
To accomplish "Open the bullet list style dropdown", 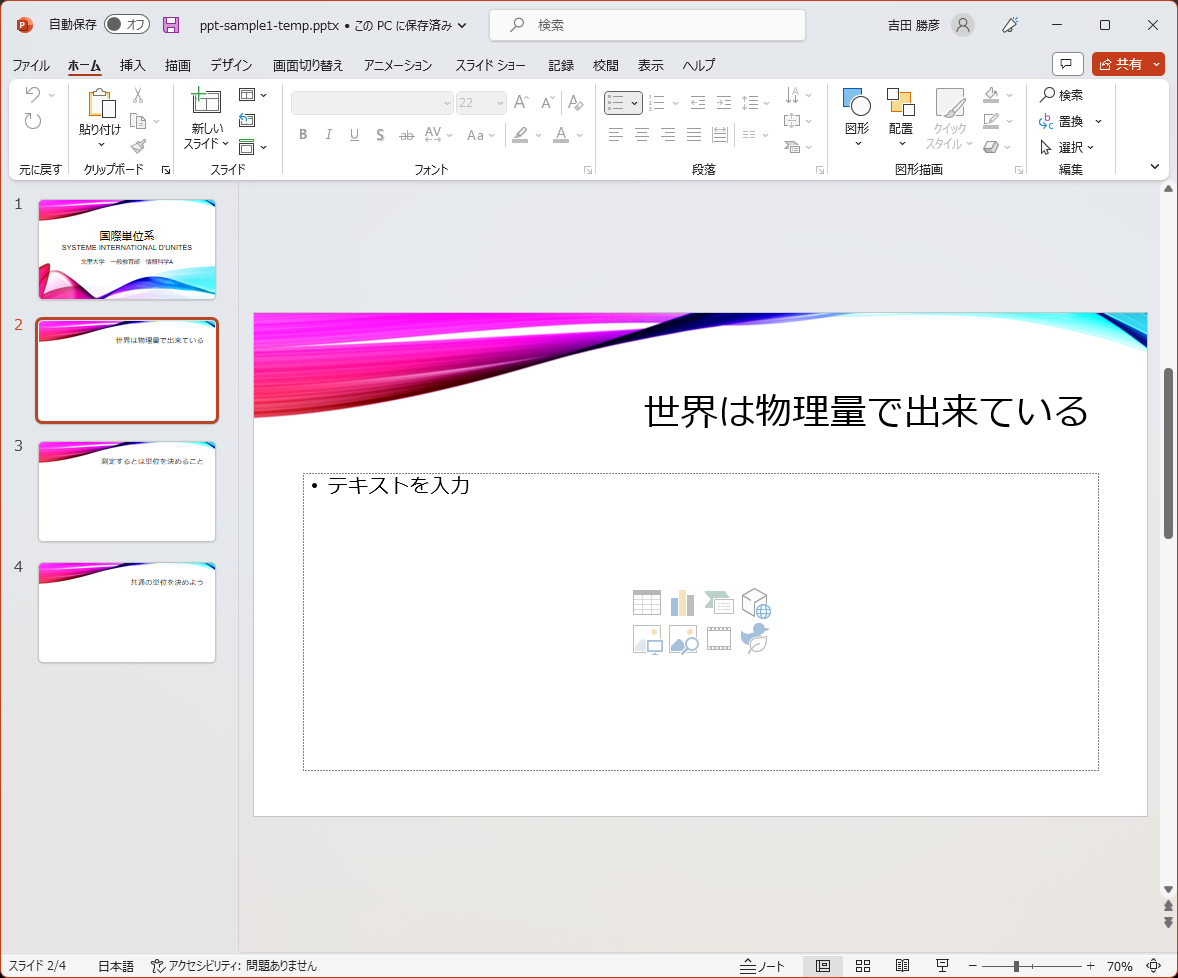I will [634, 102].
